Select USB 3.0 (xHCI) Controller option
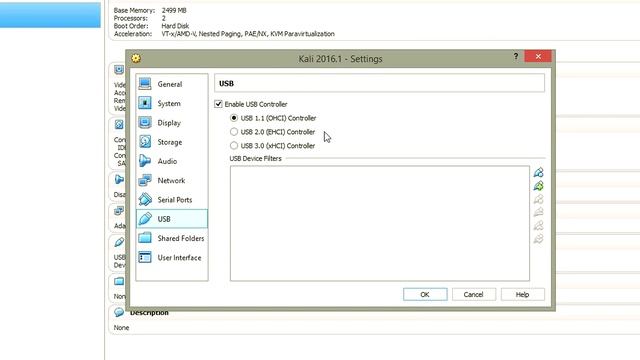 tap(233, 146)
